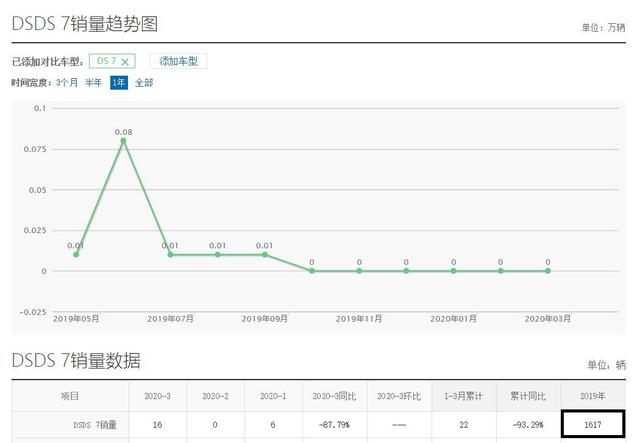Click the 2020-3 value 16 cell
This screenshot has height=443, width=640.
click(158, 425)
